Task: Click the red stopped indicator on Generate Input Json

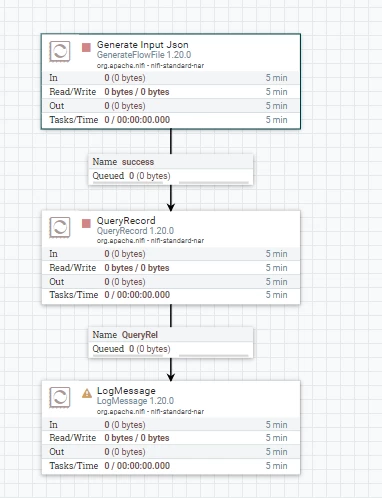Action: pos(86,48)
